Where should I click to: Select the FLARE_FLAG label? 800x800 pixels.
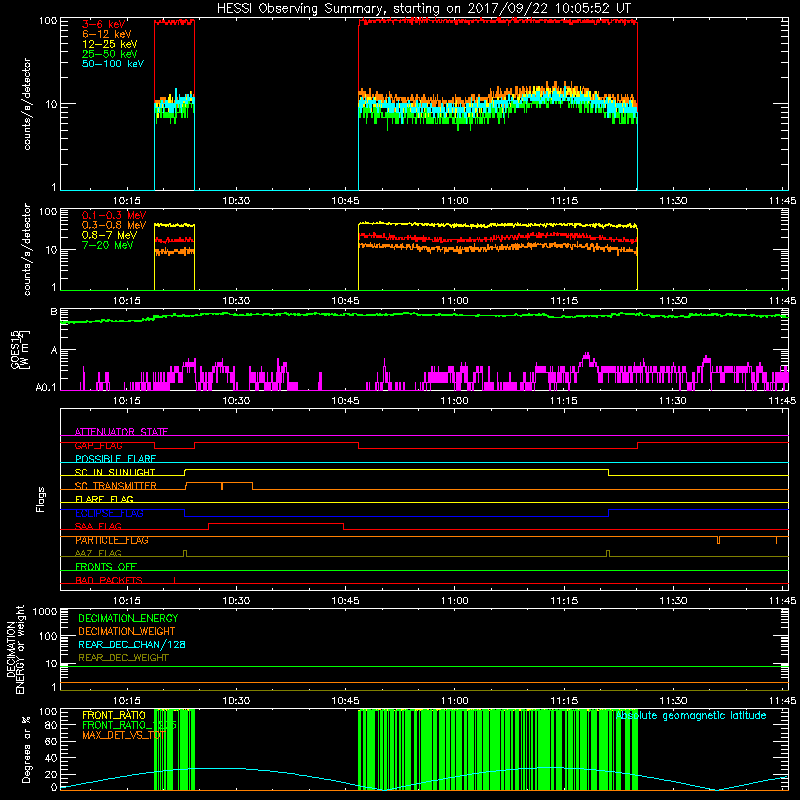[104, 499]
